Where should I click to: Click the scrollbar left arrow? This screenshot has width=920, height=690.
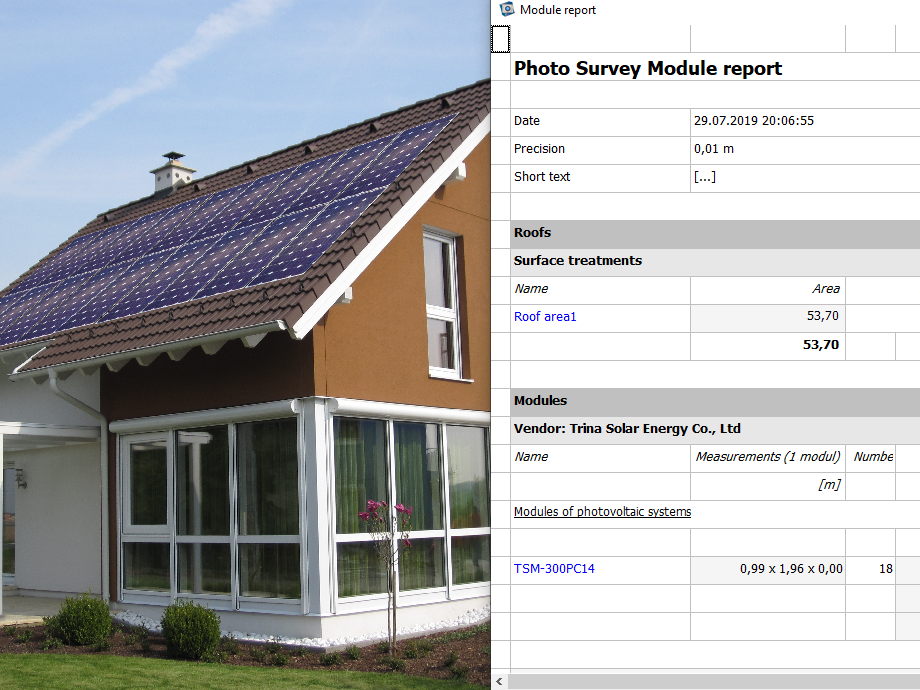pyautogui.click(x=499, y=681)
